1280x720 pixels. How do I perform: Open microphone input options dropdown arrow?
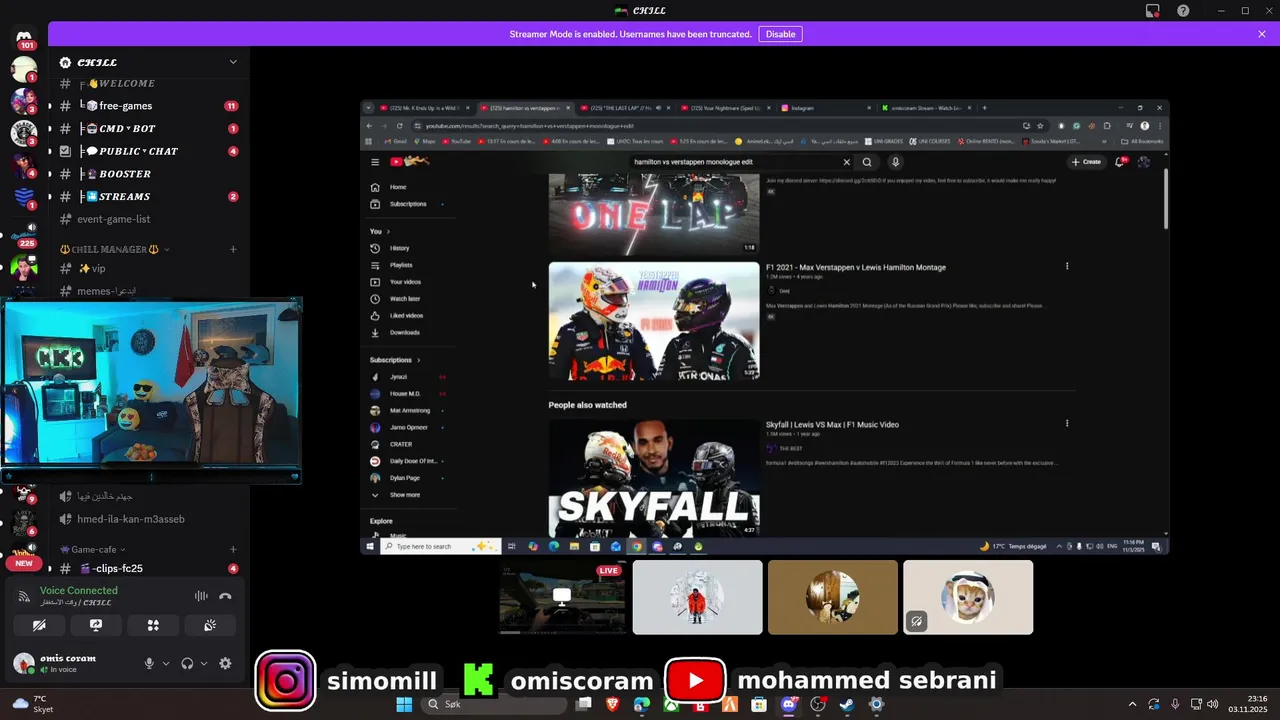coord(166,663)
